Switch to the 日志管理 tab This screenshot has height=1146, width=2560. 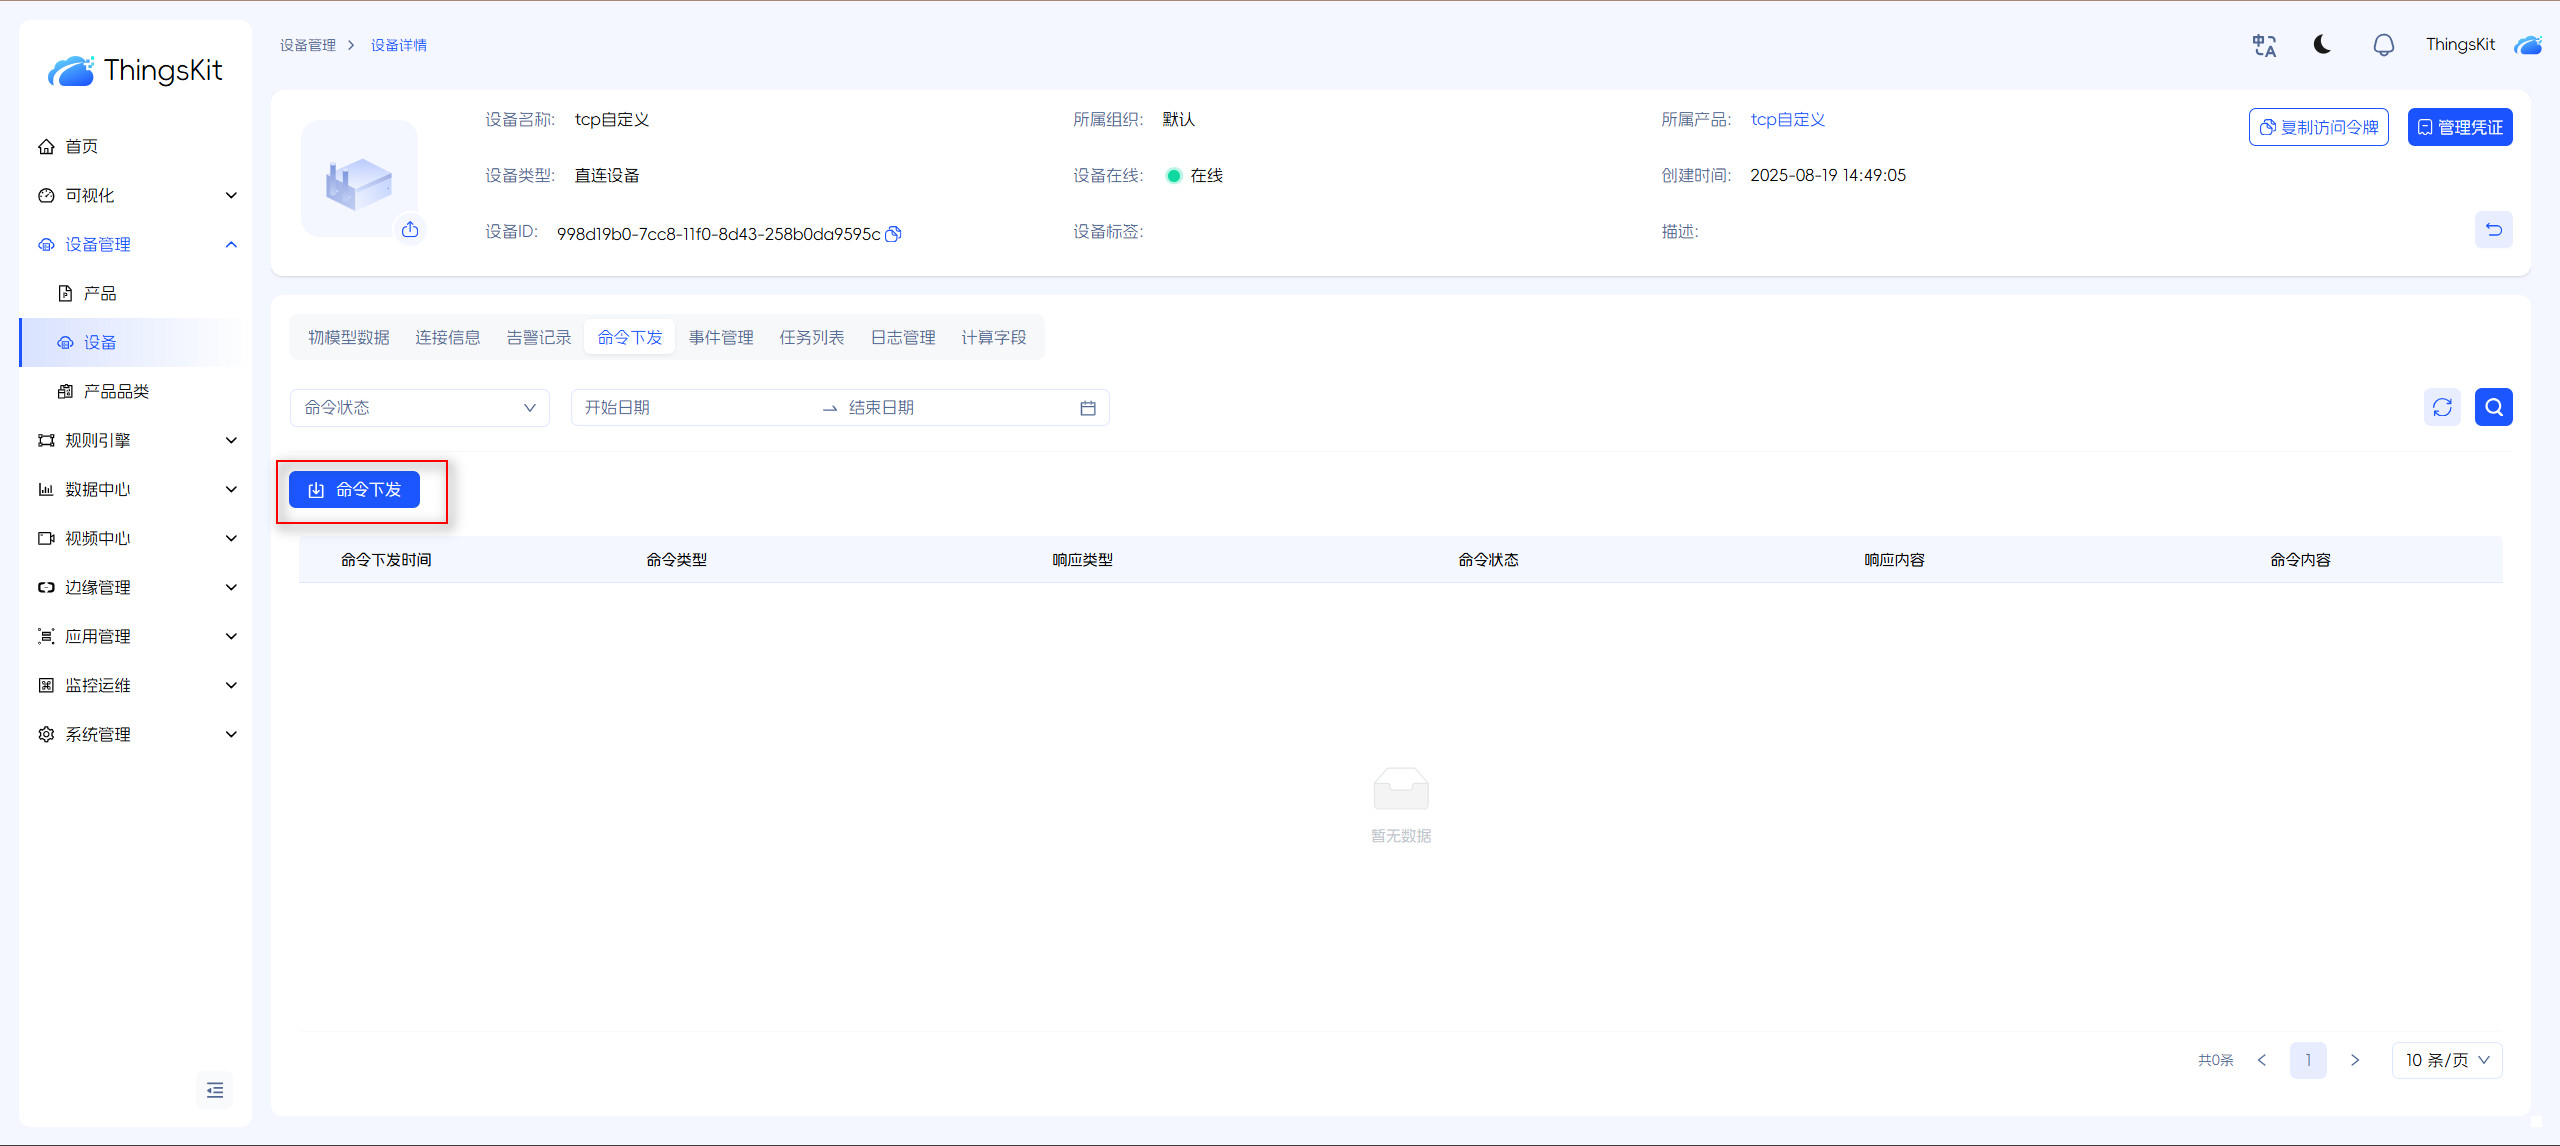pyautogui.click(x=902, y=337)
